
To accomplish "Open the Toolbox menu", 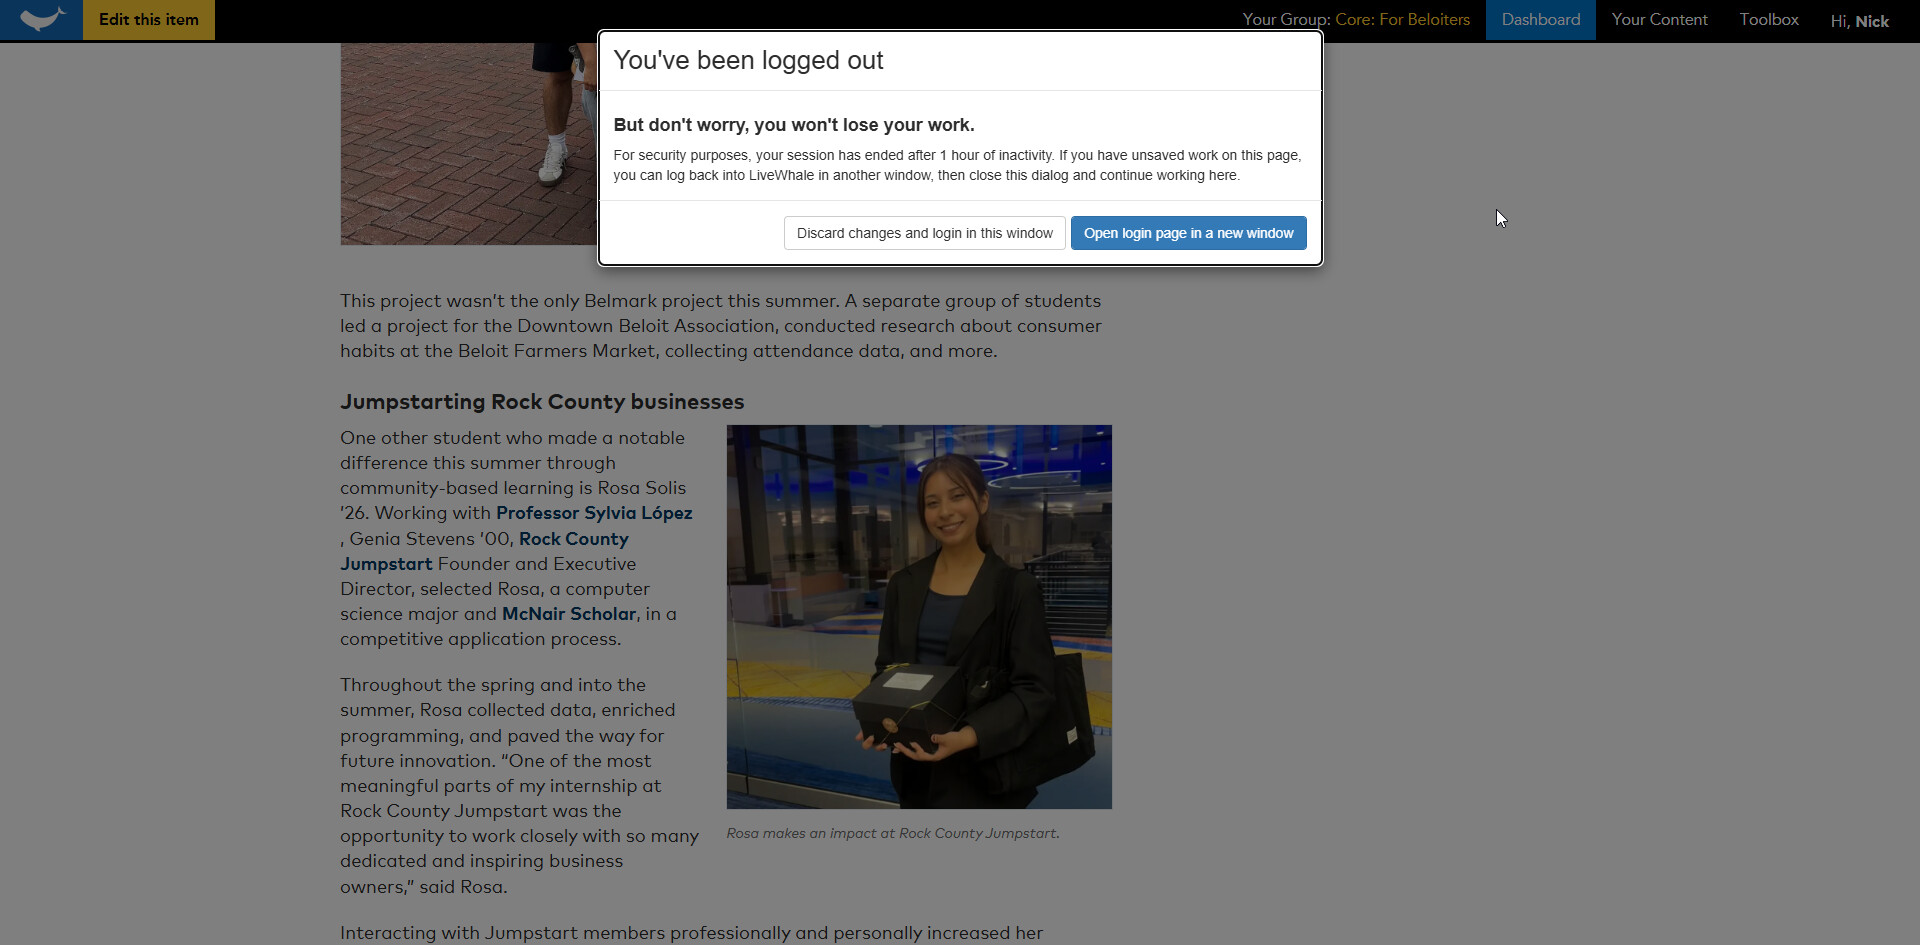I will pyautogui.click(x=1768, y=20).
